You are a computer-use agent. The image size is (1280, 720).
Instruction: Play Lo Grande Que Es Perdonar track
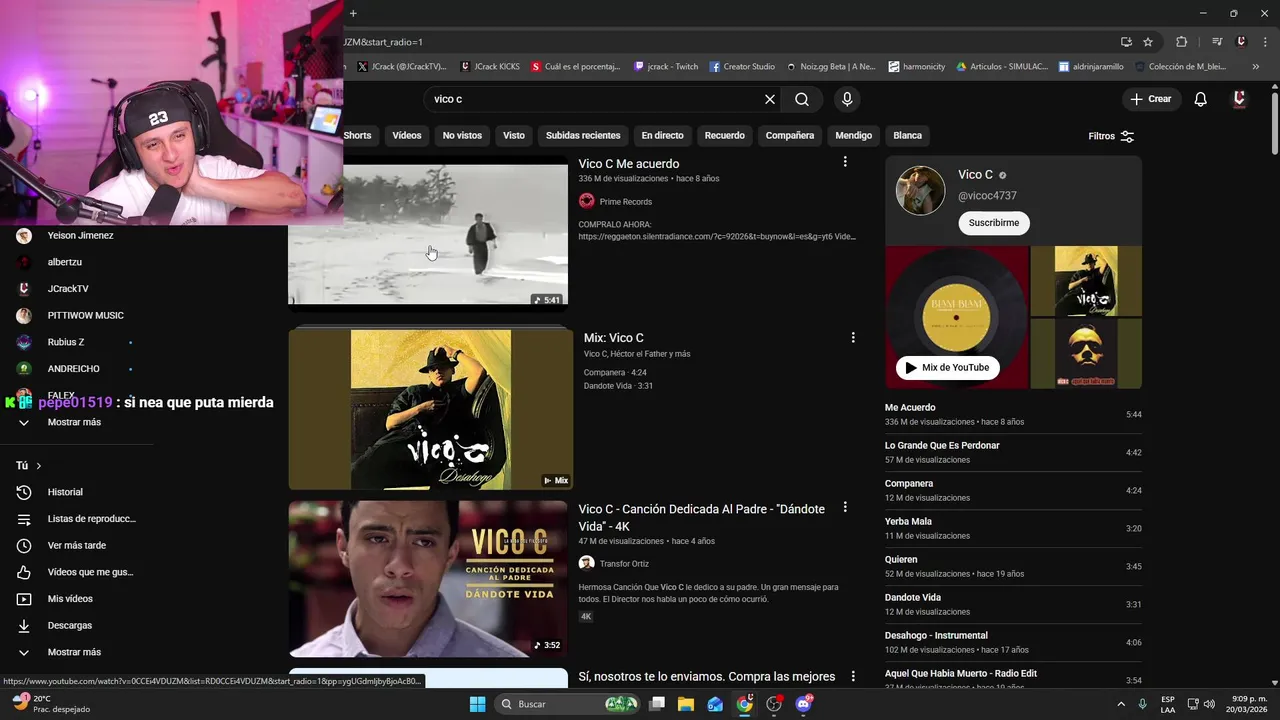1013,452
